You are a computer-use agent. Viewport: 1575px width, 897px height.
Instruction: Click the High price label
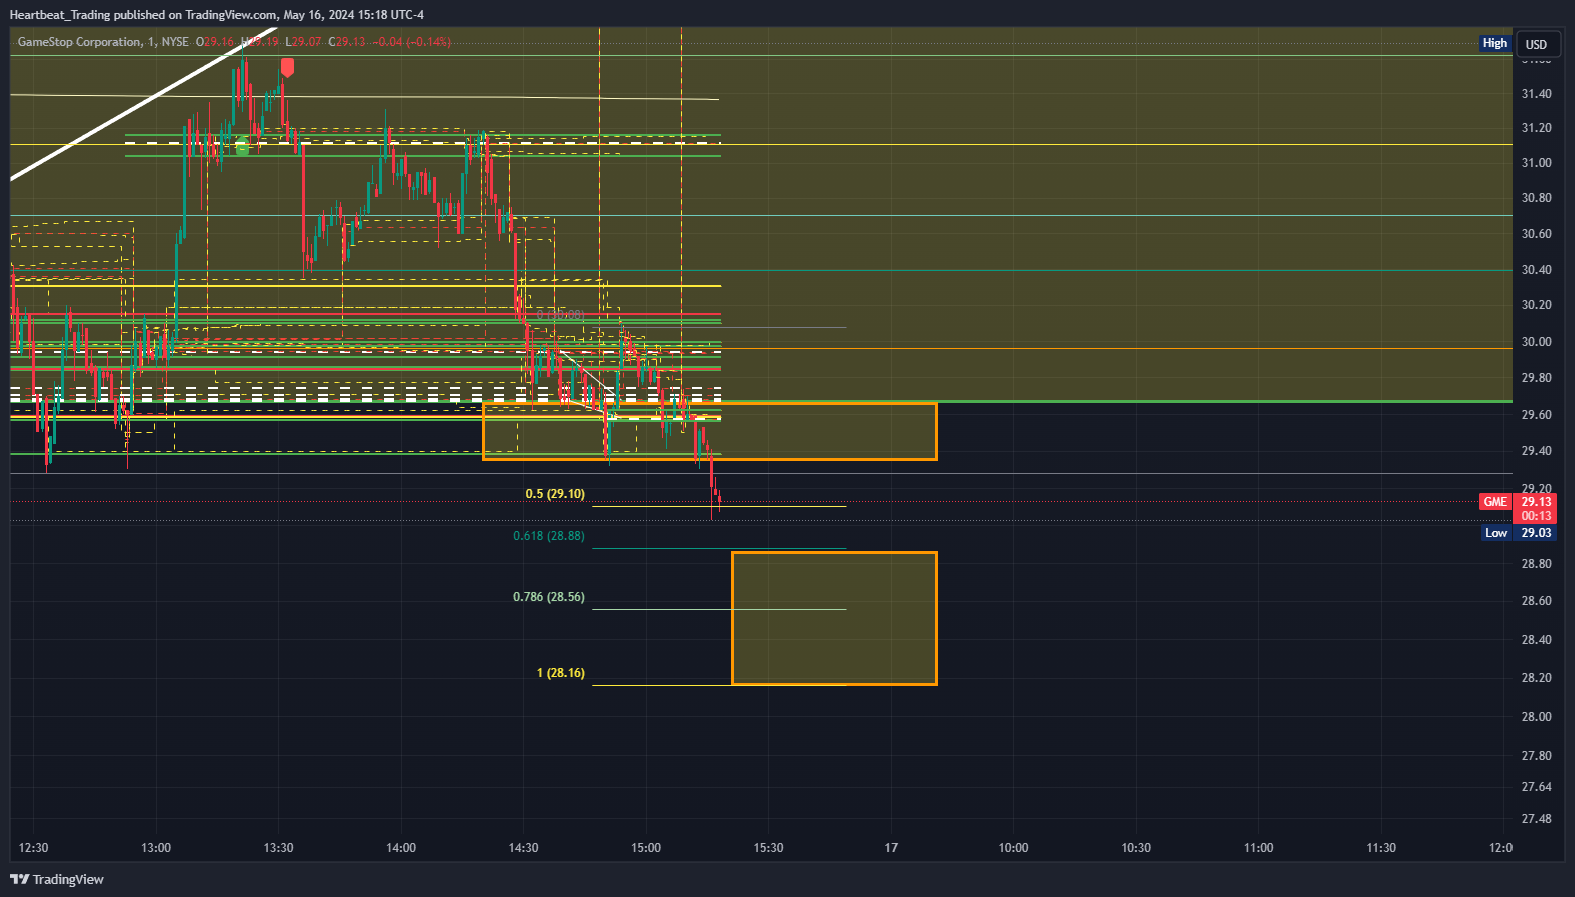click(x=1494, y=43)
